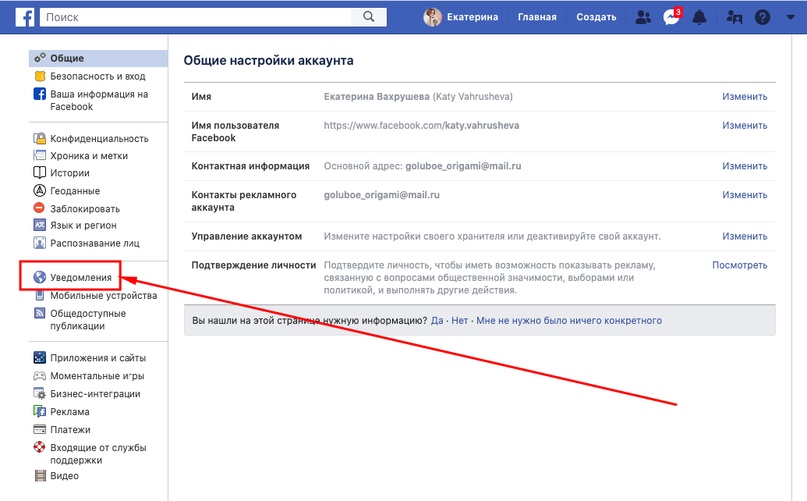The image size is (807, 501).
Task: Click Изменить for Имя пользователя Facebook
Action: (x=744, y=125)
